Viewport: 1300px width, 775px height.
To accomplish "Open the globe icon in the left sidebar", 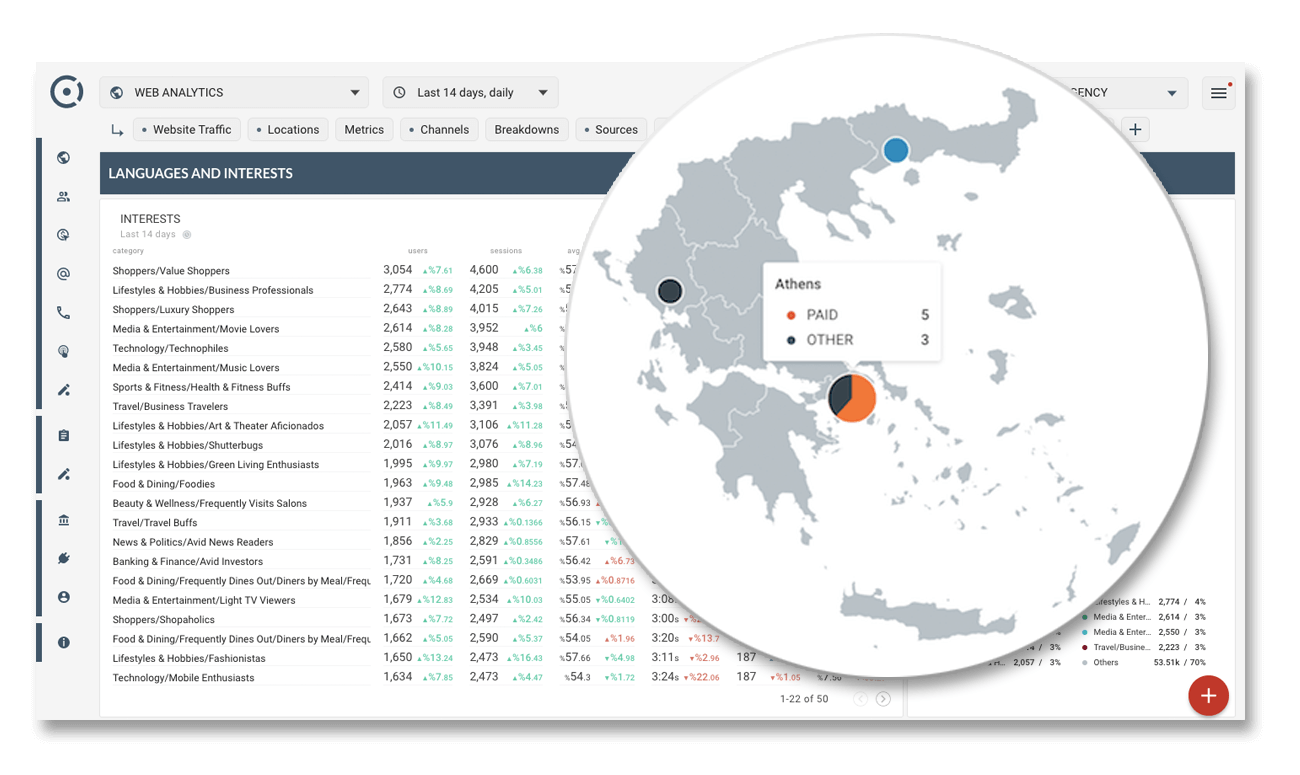I will click(x=64, y=157).
